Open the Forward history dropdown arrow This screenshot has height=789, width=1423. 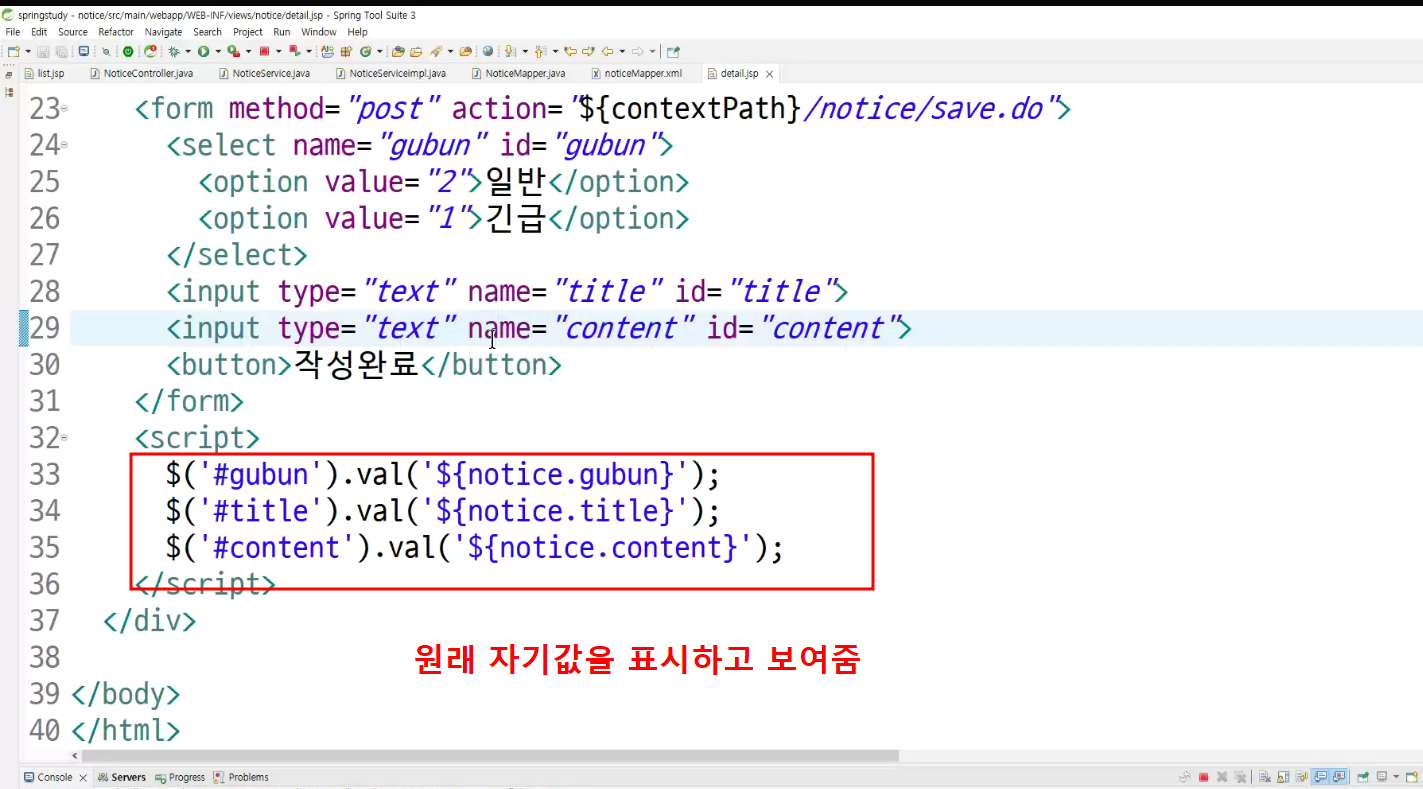pos(652,51)
